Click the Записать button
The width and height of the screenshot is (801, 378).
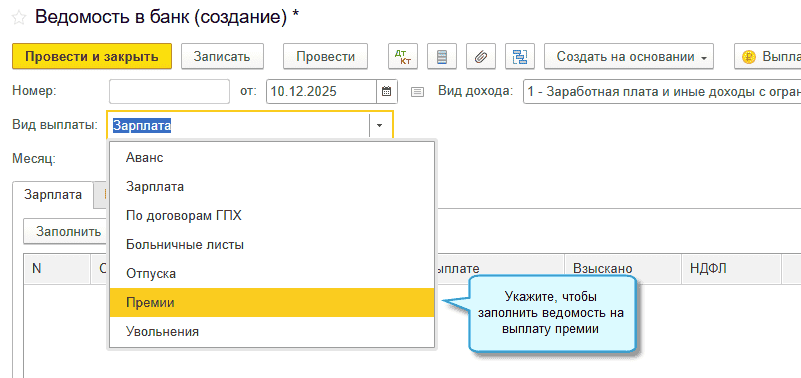coord(222,56)
